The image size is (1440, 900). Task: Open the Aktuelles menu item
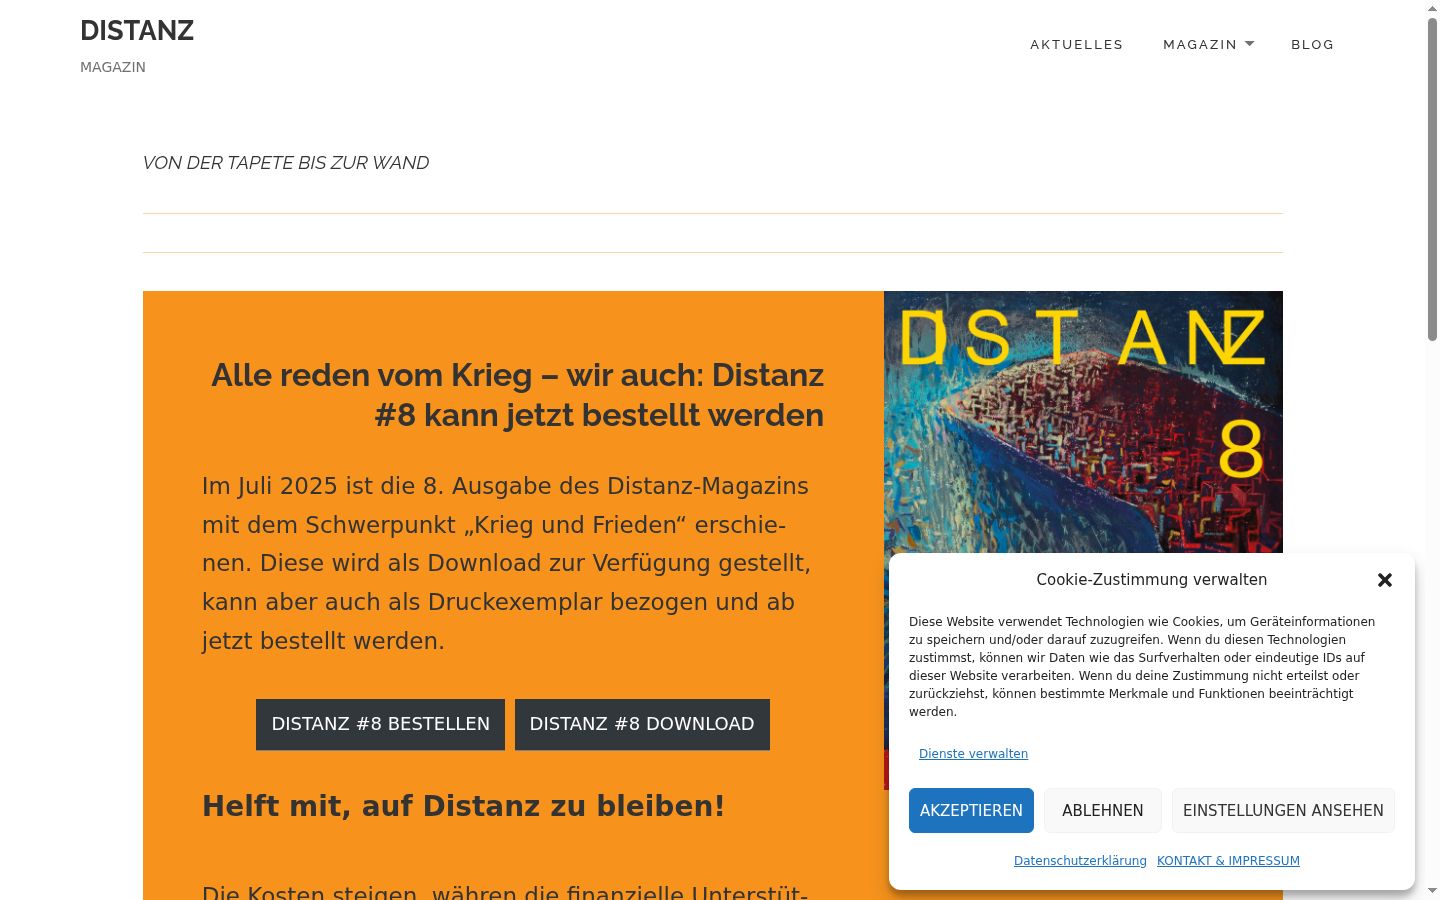pyautogui.click(x=1077, y=44)
